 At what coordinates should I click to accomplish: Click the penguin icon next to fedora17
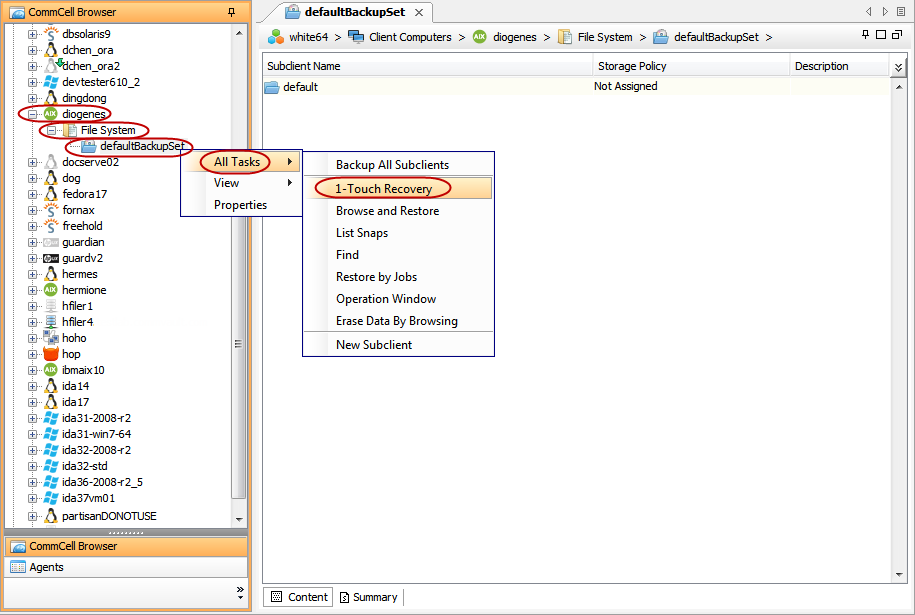point(51,194)
